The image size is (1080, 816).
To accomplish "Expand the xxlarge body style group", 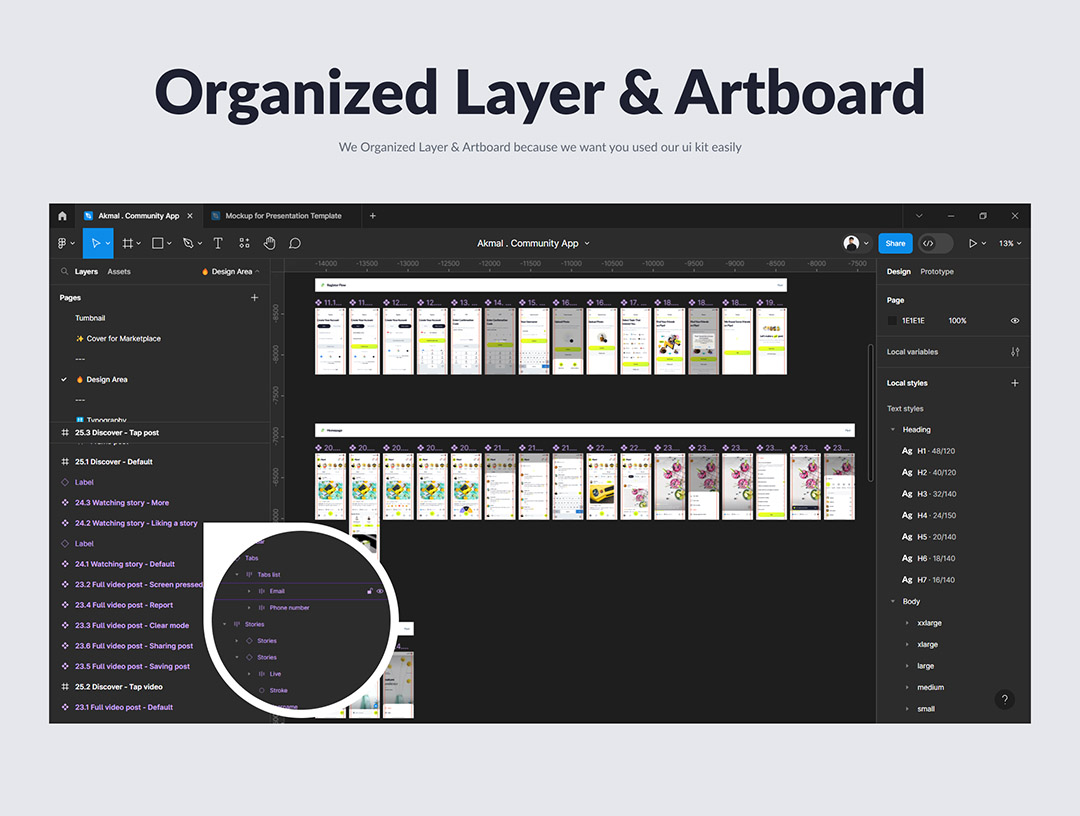I will [907, 623].
